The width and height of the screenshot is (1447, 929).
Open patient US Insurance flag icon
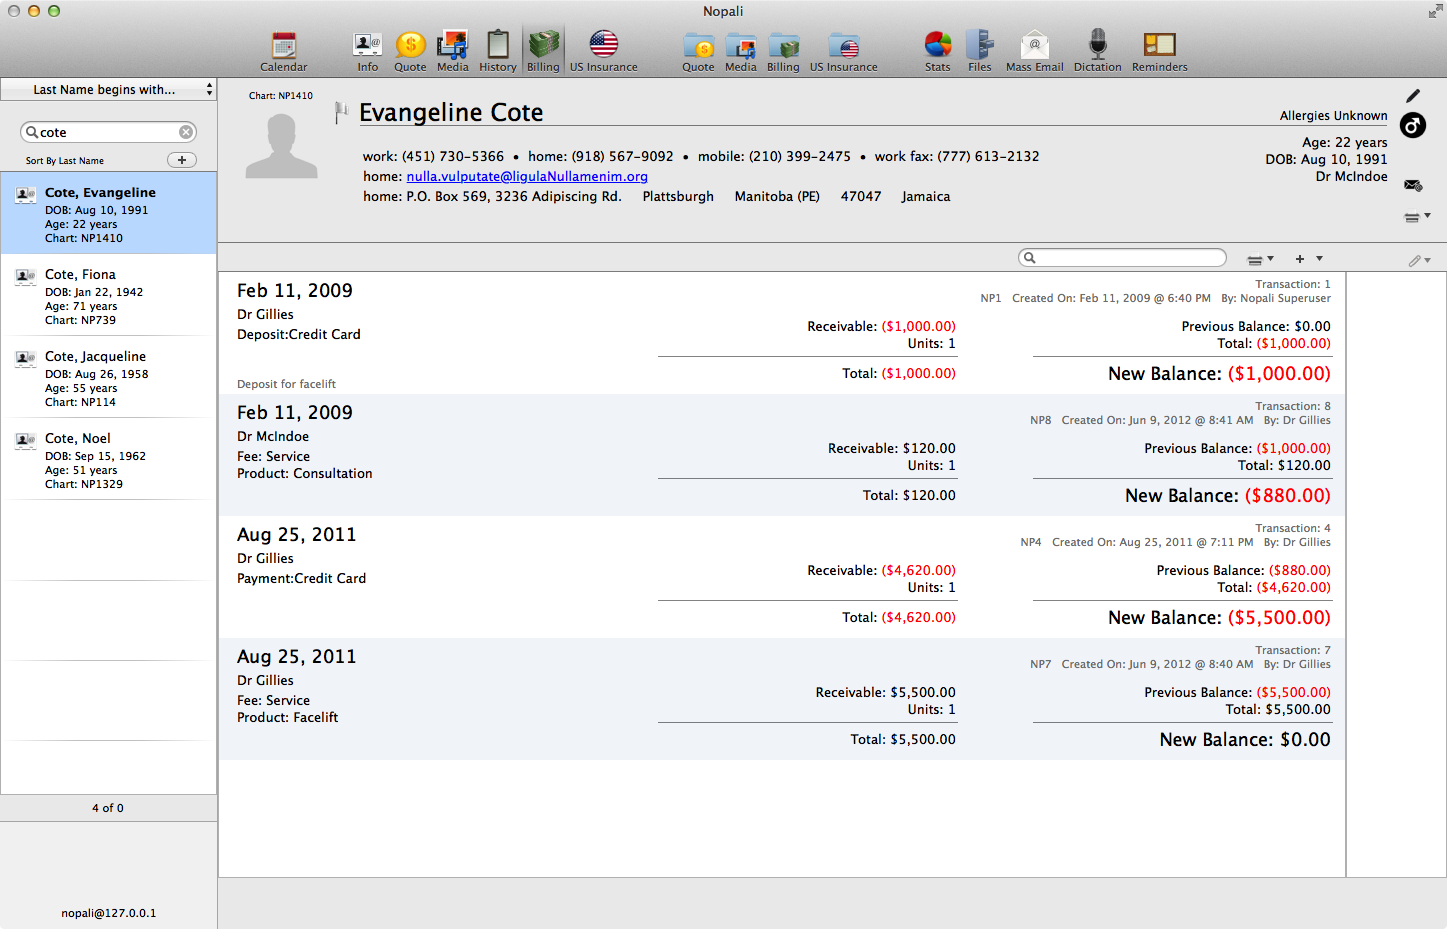[x=604, y=51]
